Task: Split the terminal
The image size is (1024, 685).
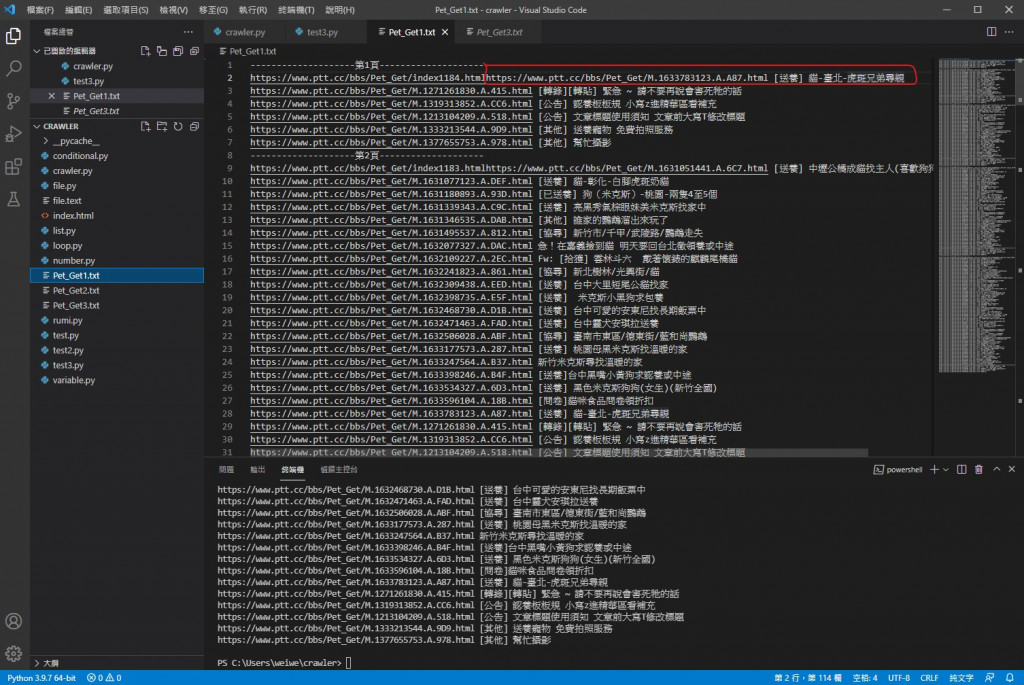Action: 961,469
